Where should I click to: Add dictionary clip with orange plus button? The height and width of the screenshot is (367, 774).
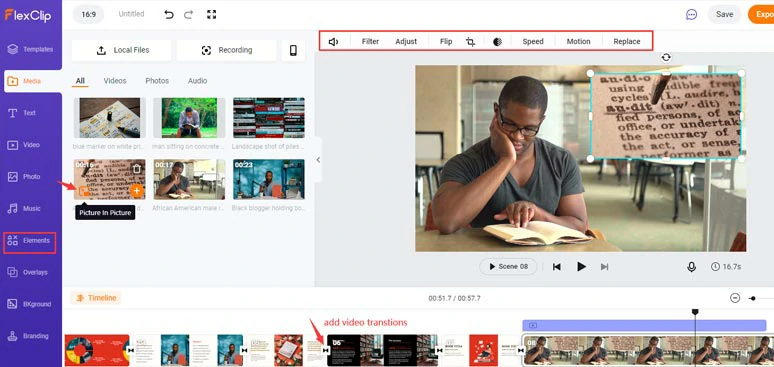click(137, 191)
